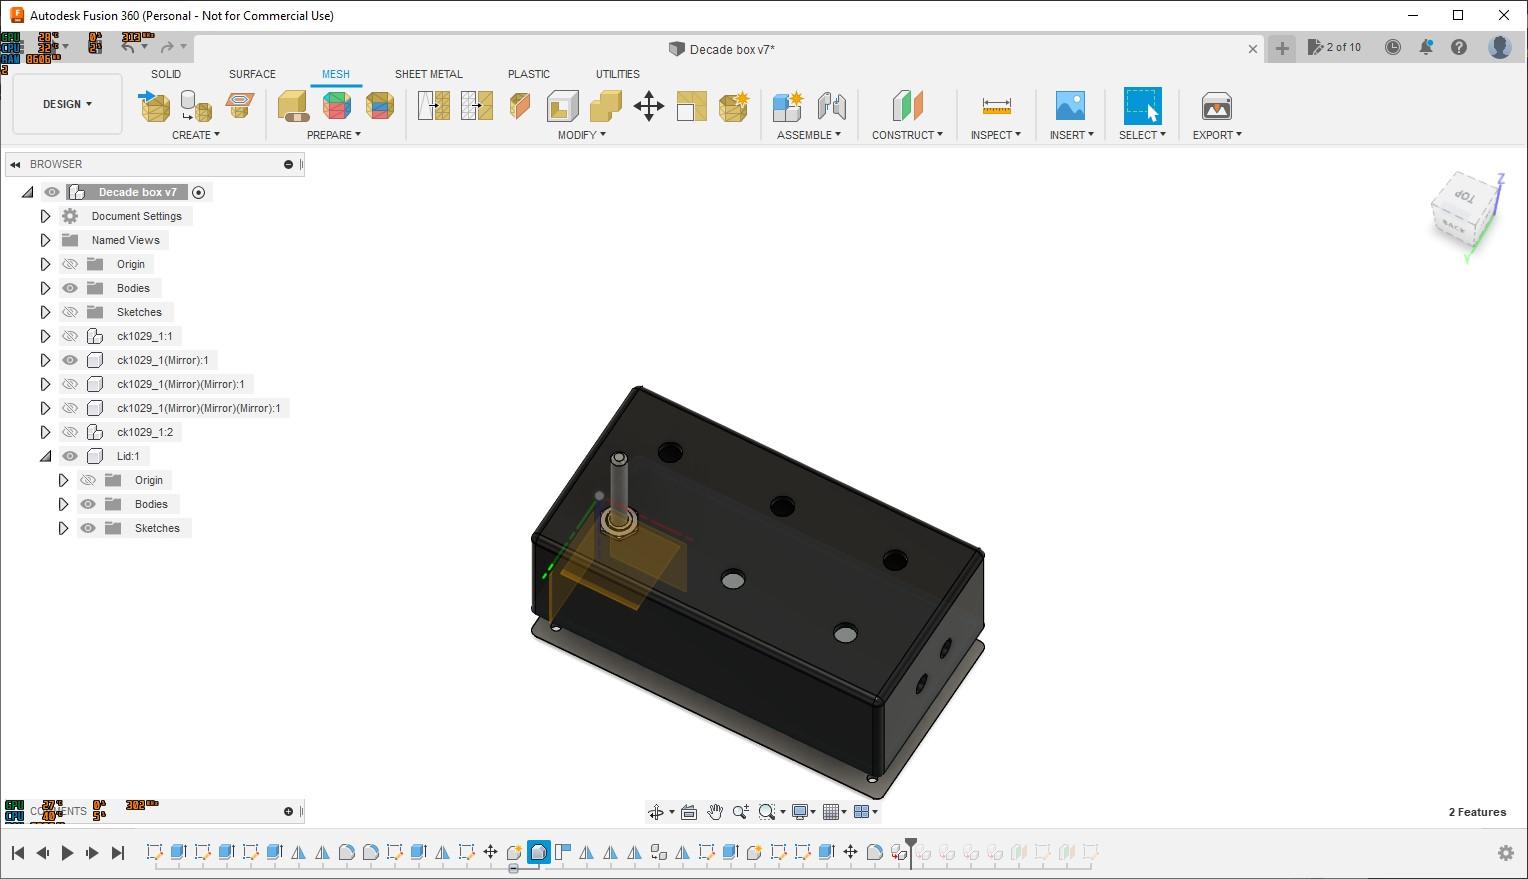Screen dimensions: 1528x879
Task: Show component ck1029_1:2
Action: click(70, 432)
